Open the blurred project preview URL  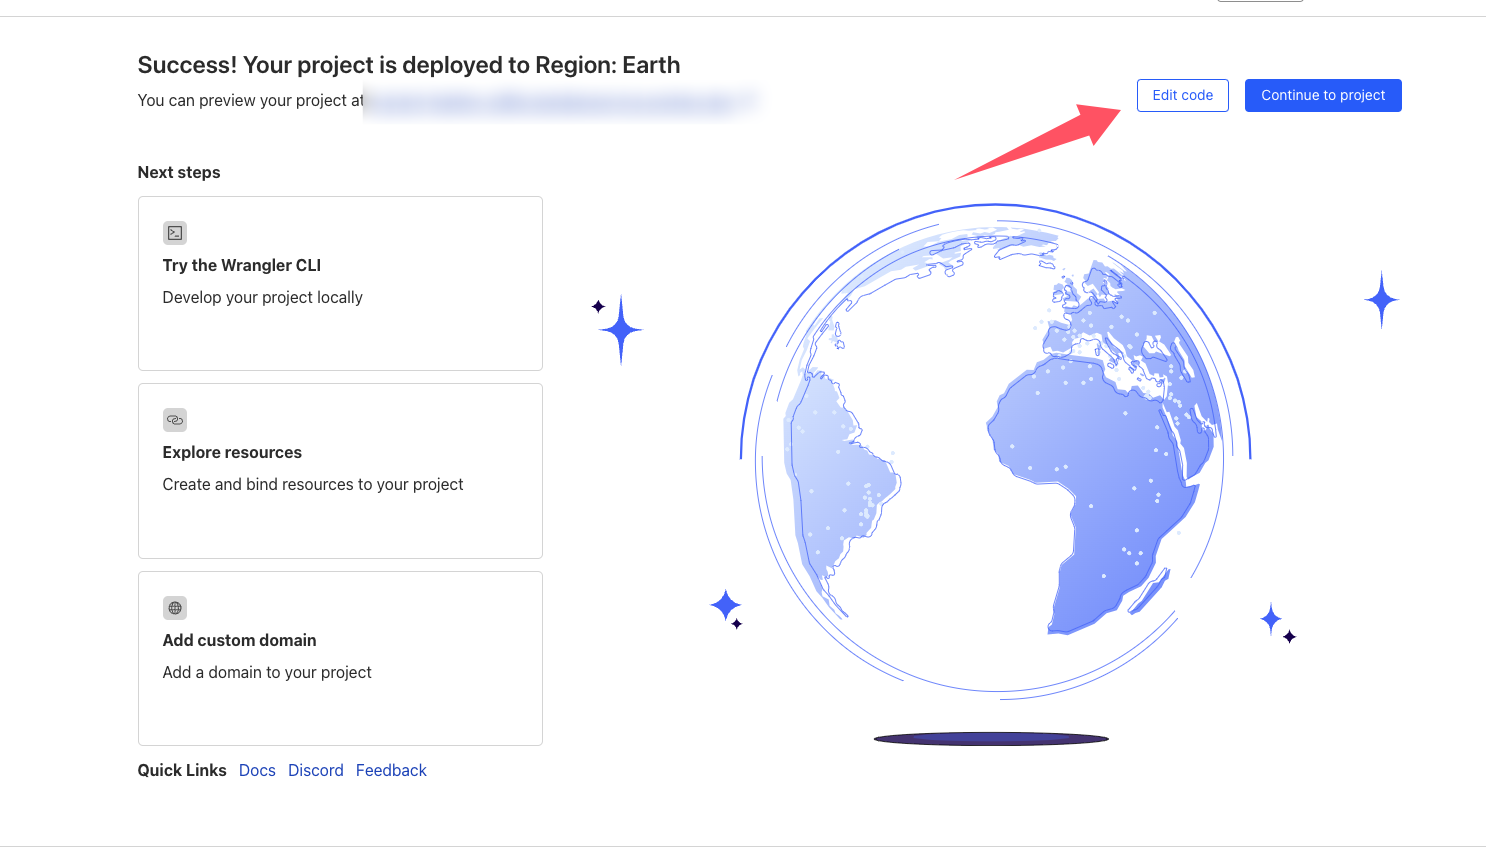pyautogui.click(x=560, y=101)
